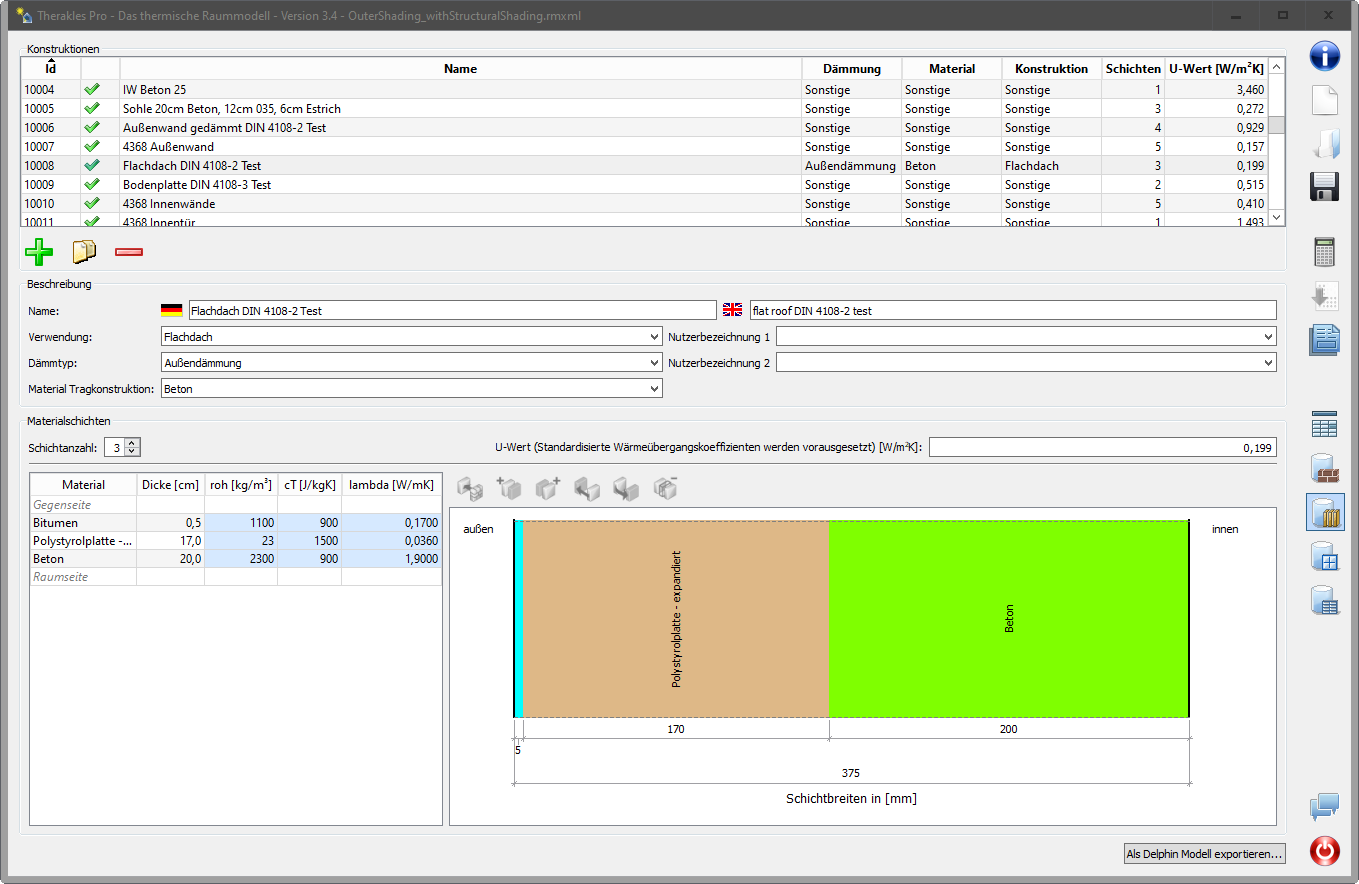1359x884 pixels.
Task: Select the '4368 Außenwand' construction row
Action: (644, 147)
